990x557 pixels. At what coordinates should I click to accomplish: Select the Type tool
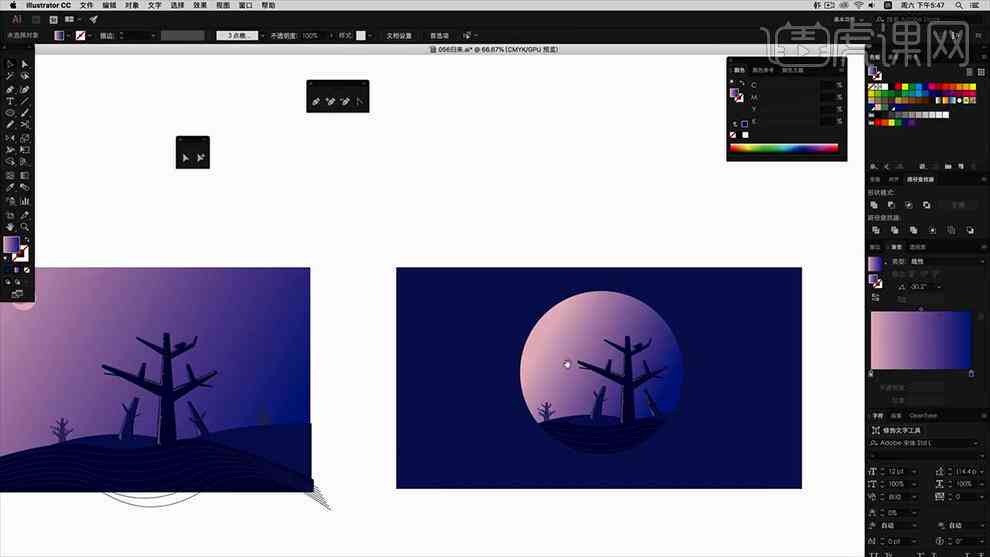point(10,101)
